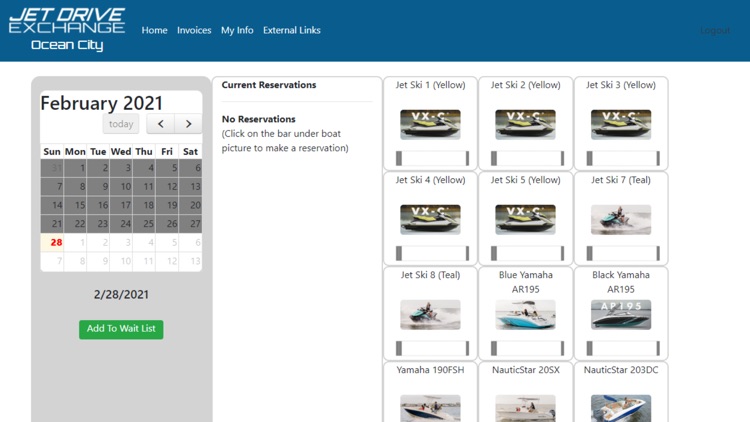Open External Links in the navbar
The width and height of the screenshot is (750, 422).
click(x=291, y=30)
